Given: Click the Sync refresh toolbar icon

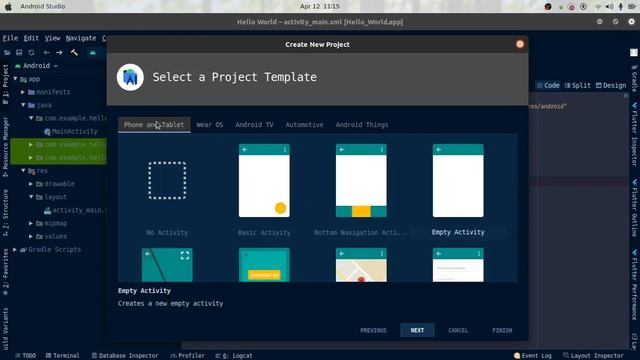Looking at the screenshot, I should click(x=31, y=52).
